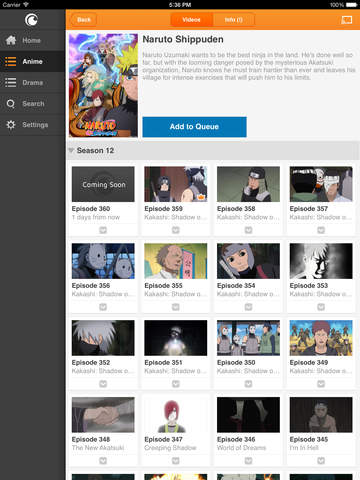The height and width of the screenshot is (480, 360).
Task: Open Episode 355 thumbnail
Action: 176,261
